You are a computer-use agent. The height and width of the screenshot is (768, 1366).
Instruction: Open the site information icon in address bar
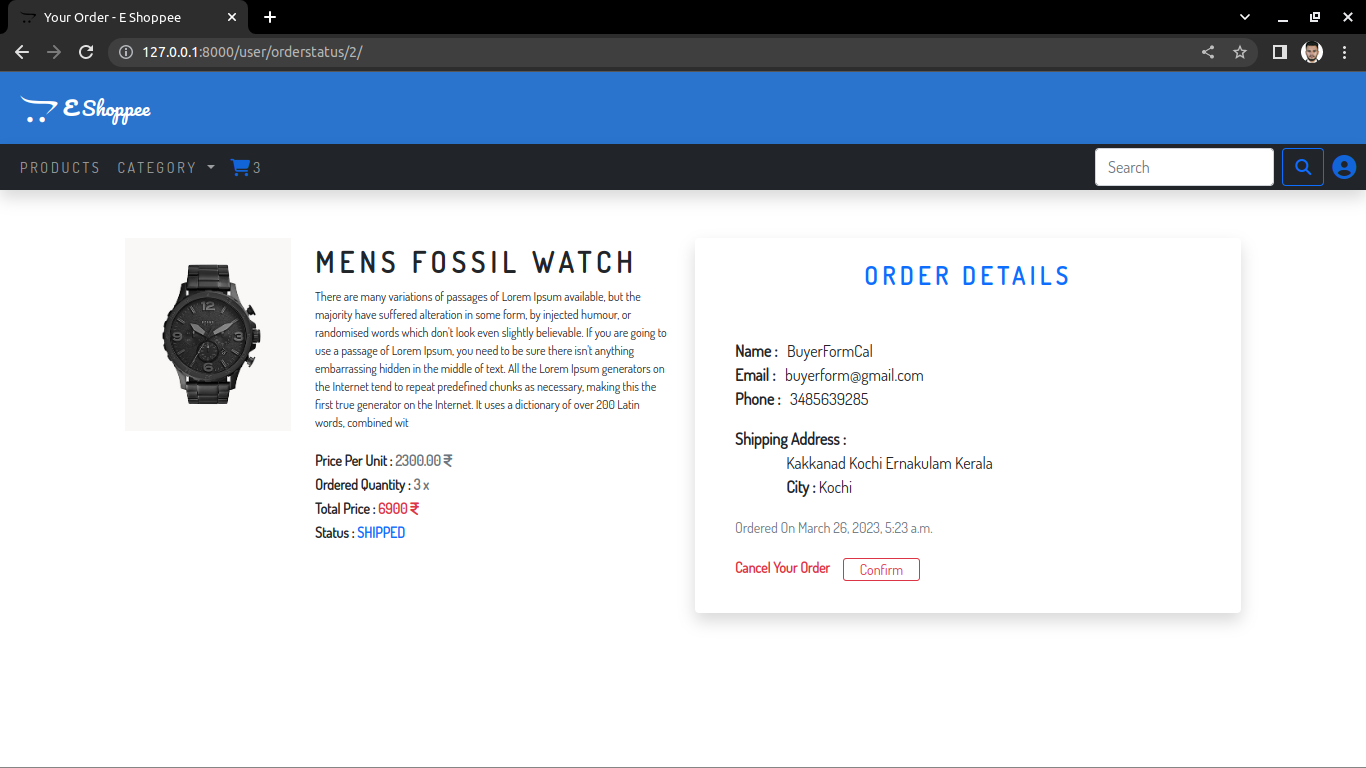(x=123, y=52)
